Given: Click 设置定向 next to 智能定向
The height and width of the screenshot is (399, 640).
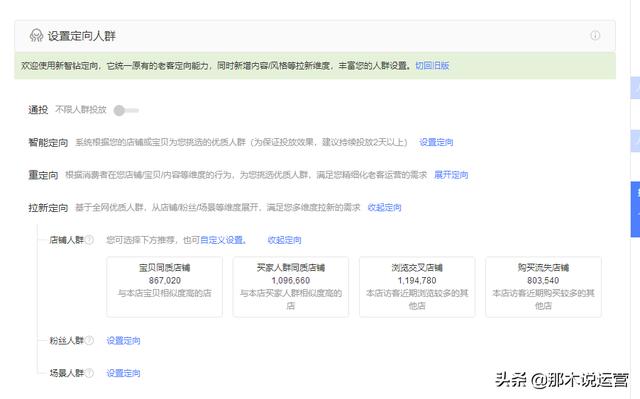Looking at the screenshot, I should click(436, 142).
